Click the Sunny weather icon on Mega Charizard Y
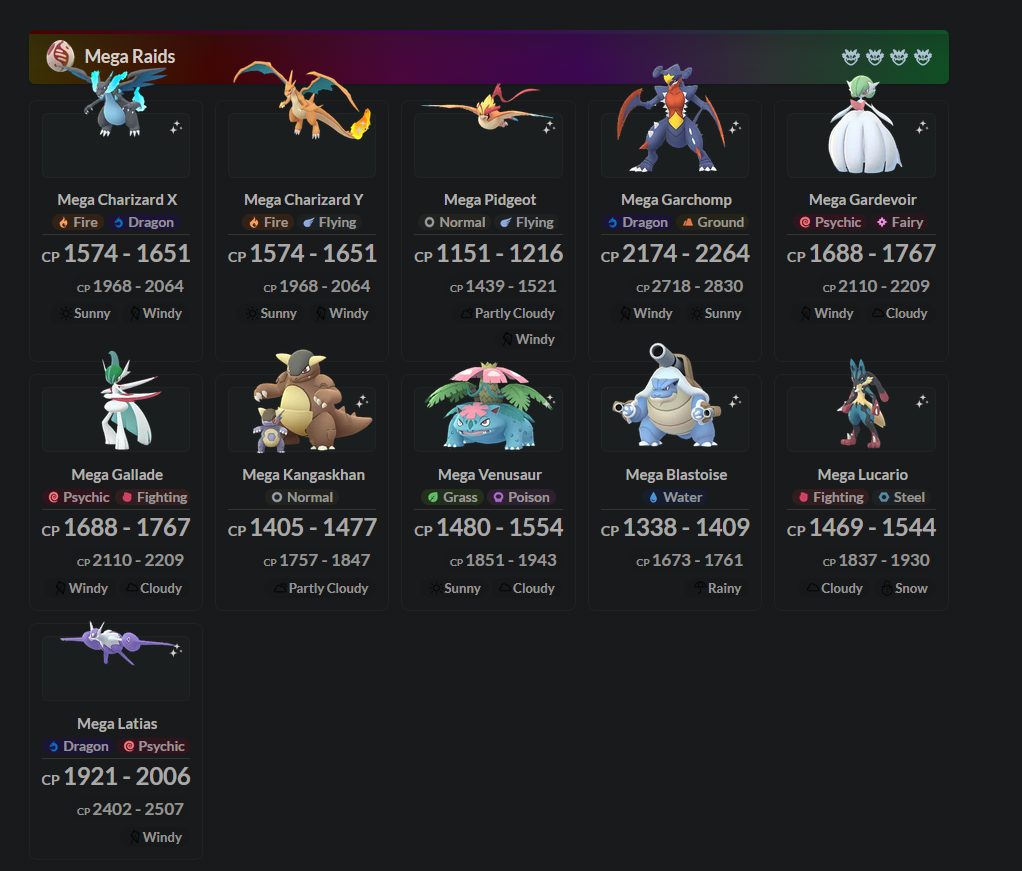This screenshot has width=1022, height=871. pyautogui.click(x=252, y=314)
